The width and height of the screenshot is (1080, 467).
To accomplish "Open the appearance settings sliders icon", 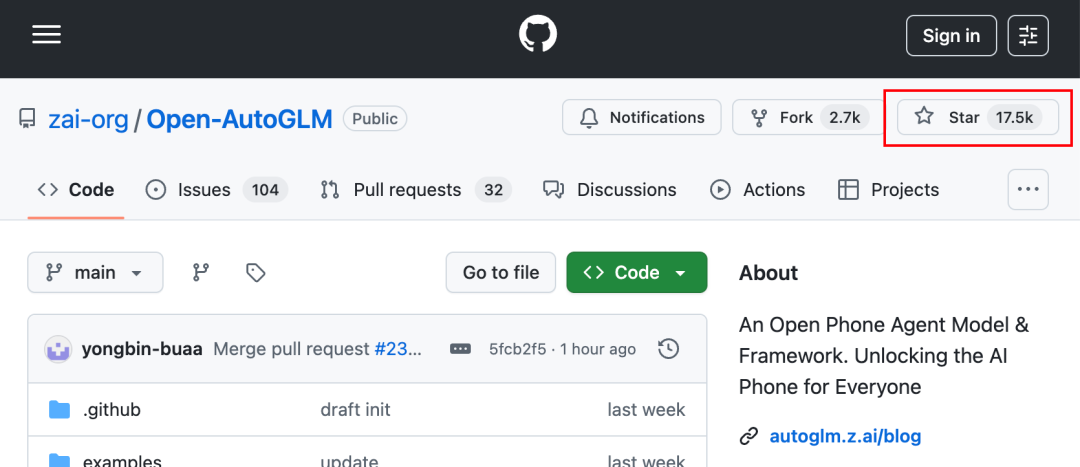I will [1028, 35].
